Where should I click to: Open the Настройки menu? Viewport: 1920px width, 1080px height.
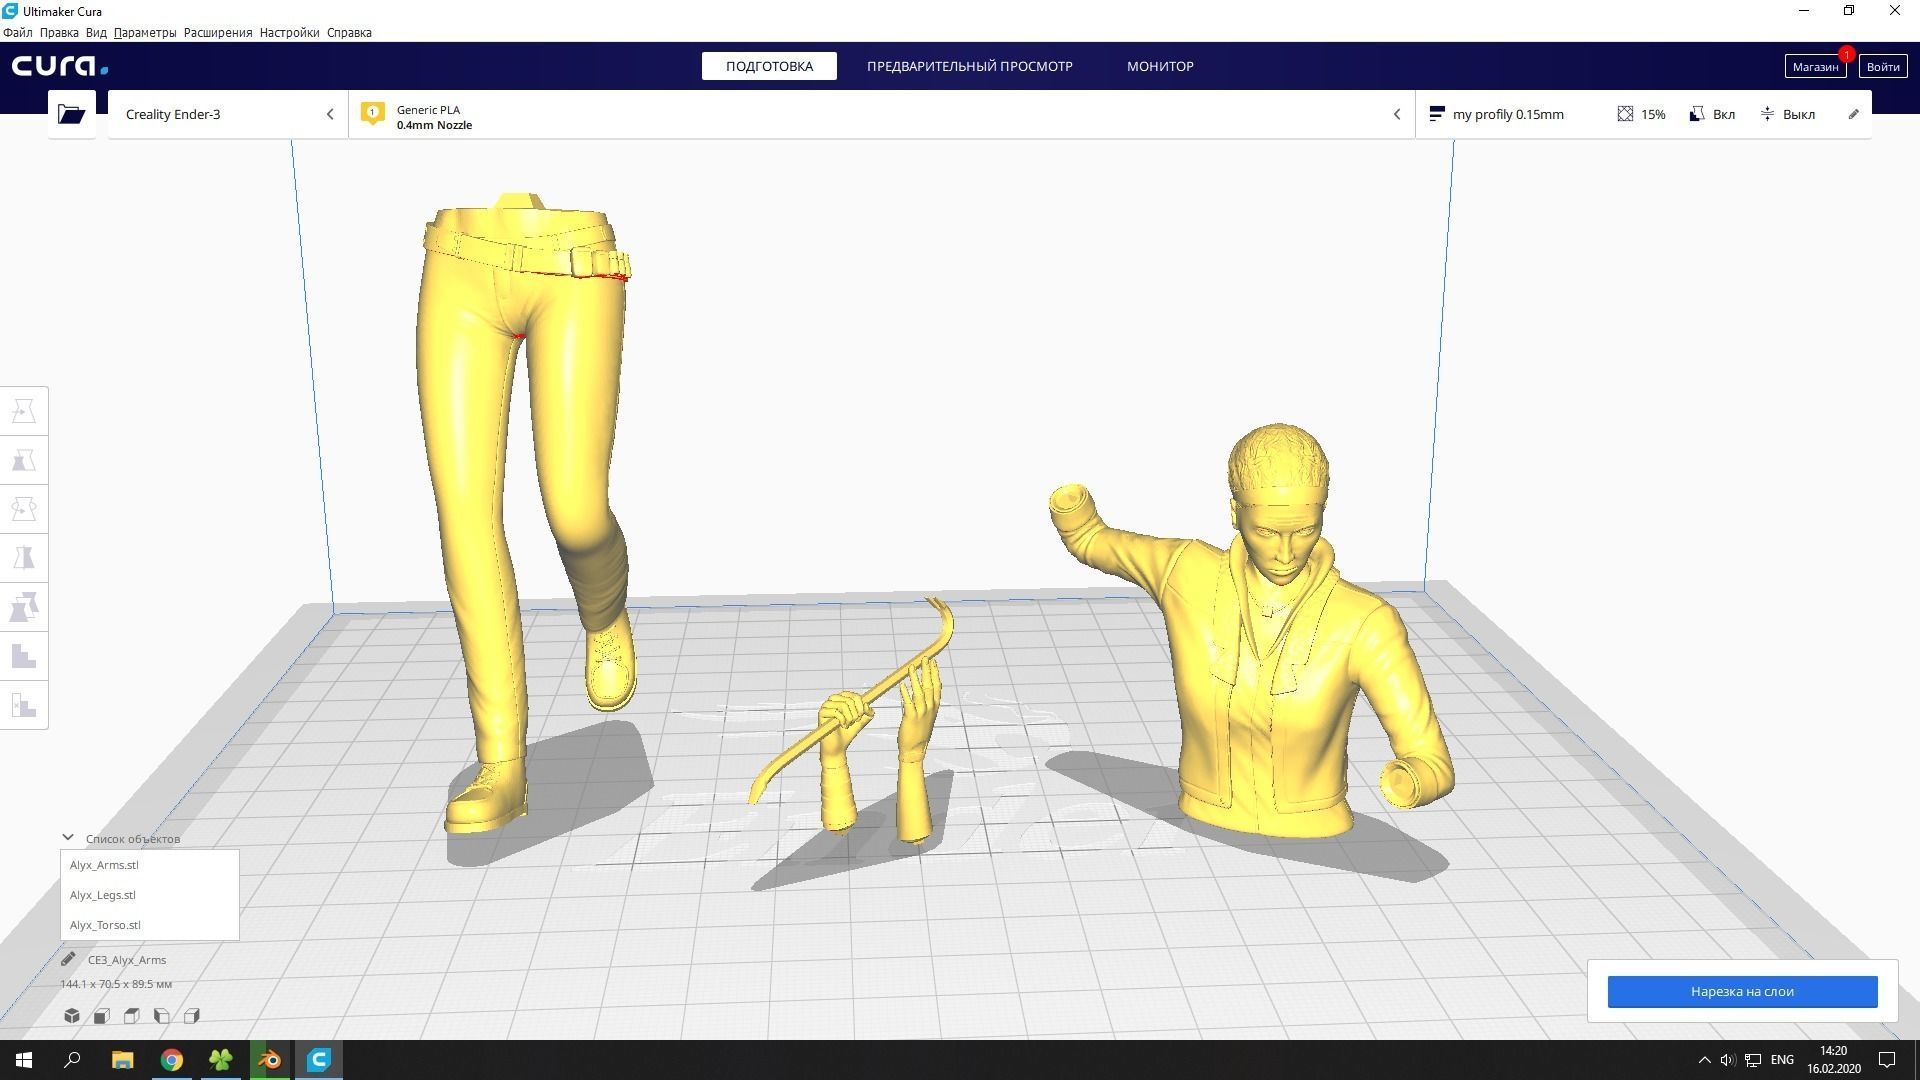(x=289, y=32)
